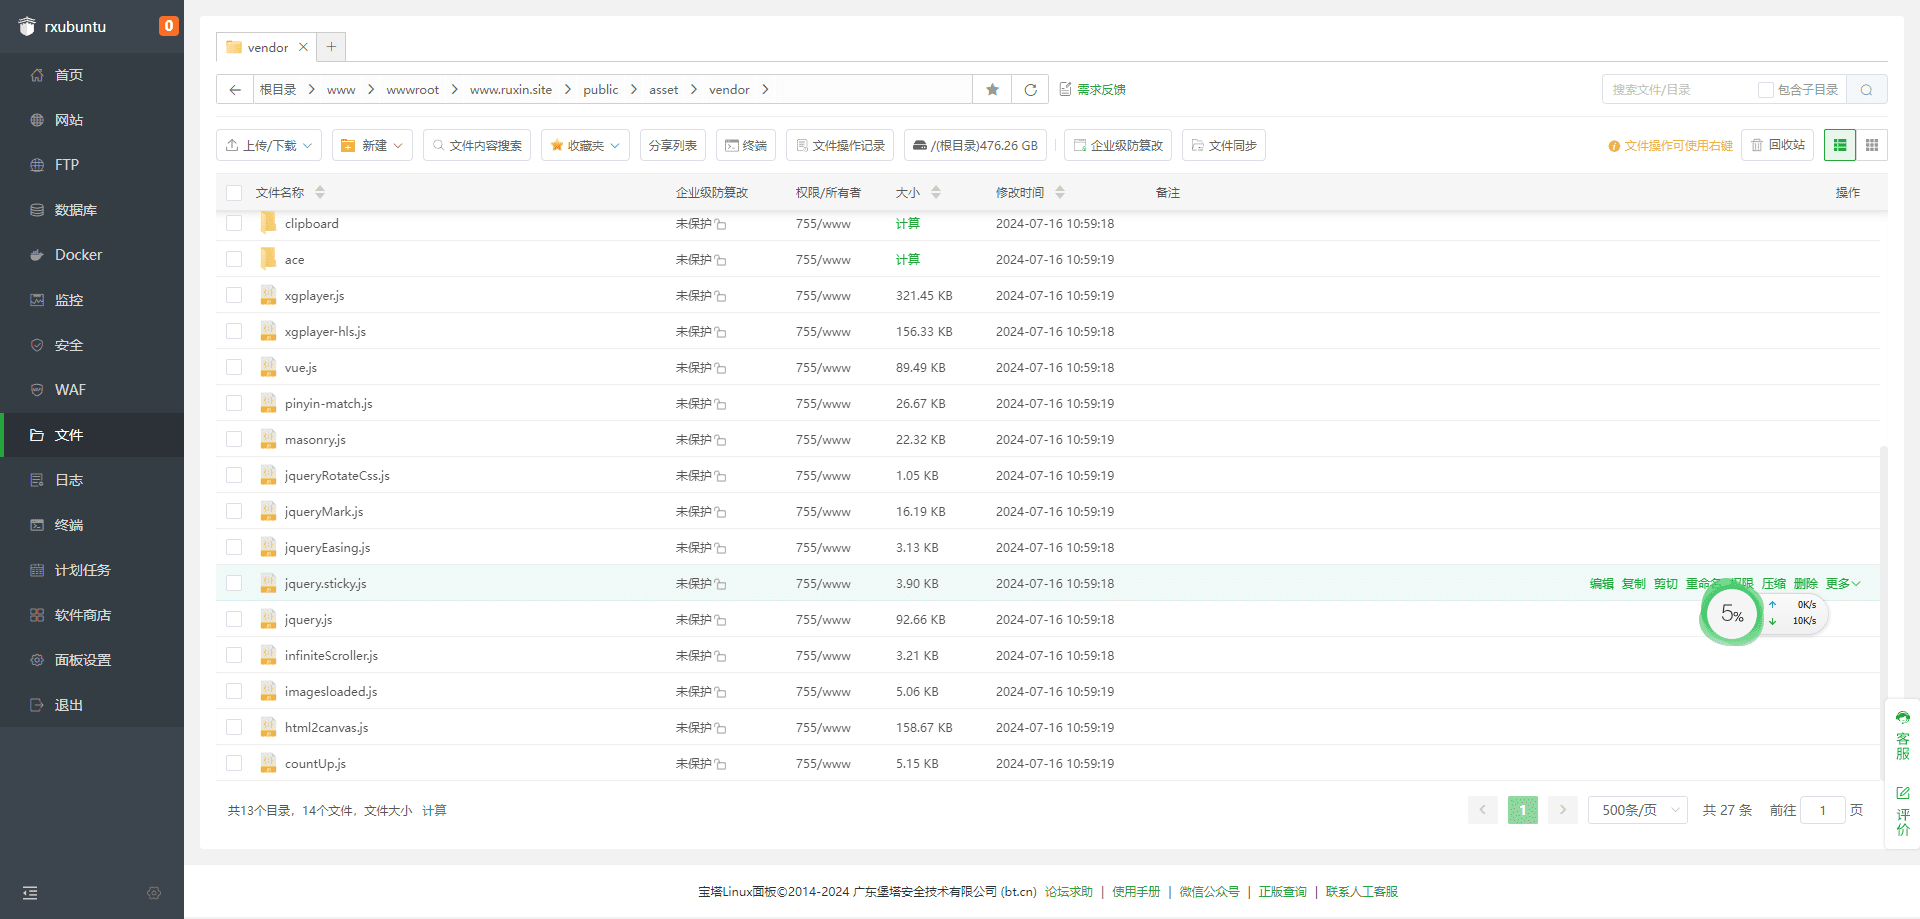The height and width of the screenshot is (919, 1920).
Task: Add current path to favorites star
Action: pyautogui.click(x=992, y=89)
